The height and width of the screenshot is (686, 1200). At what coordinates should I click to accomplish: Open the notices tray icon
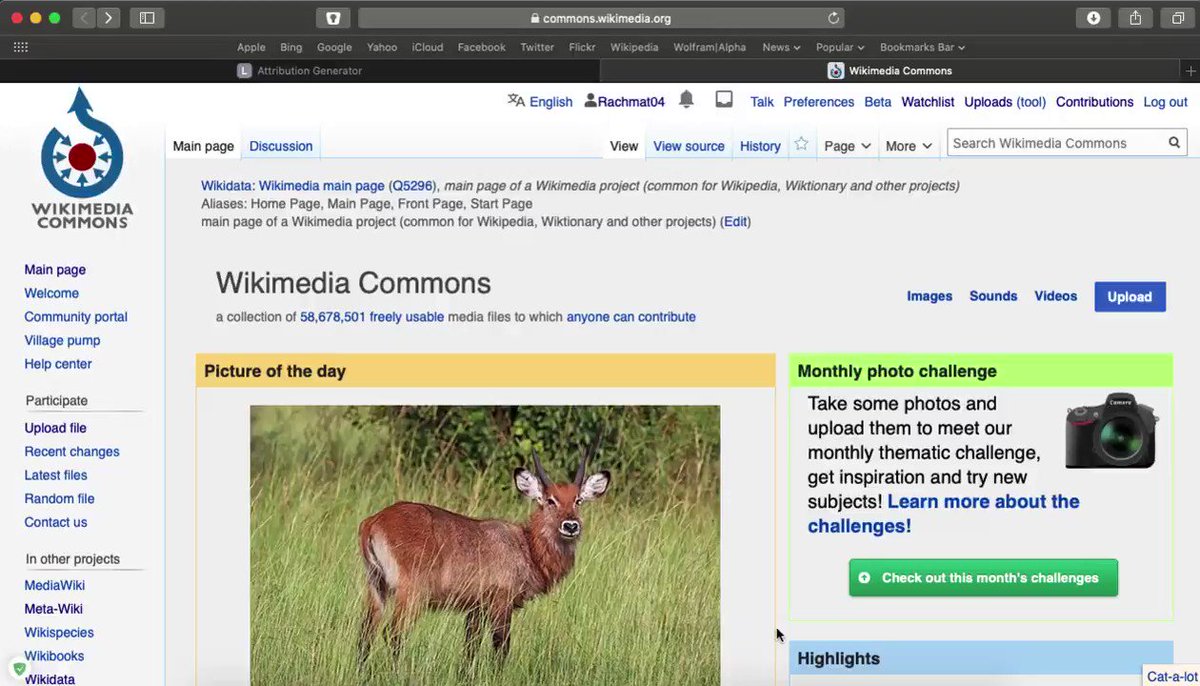(724, 99)
